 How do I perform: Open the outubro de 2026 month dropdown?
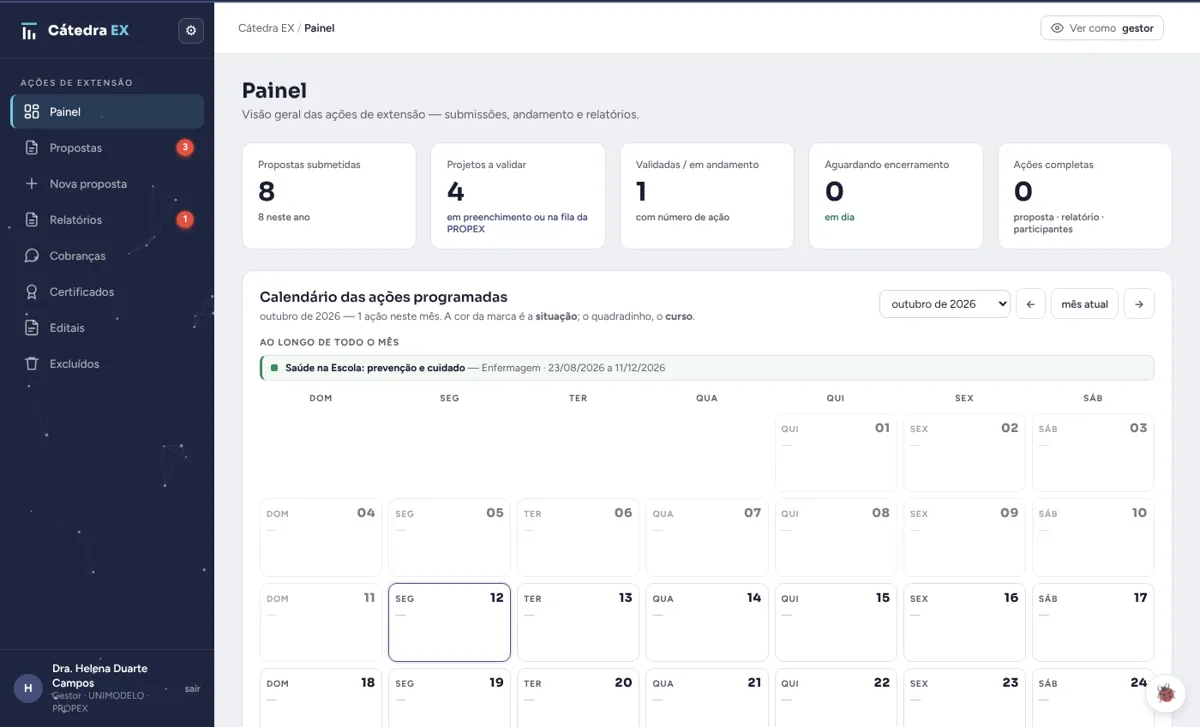point(945,304)
